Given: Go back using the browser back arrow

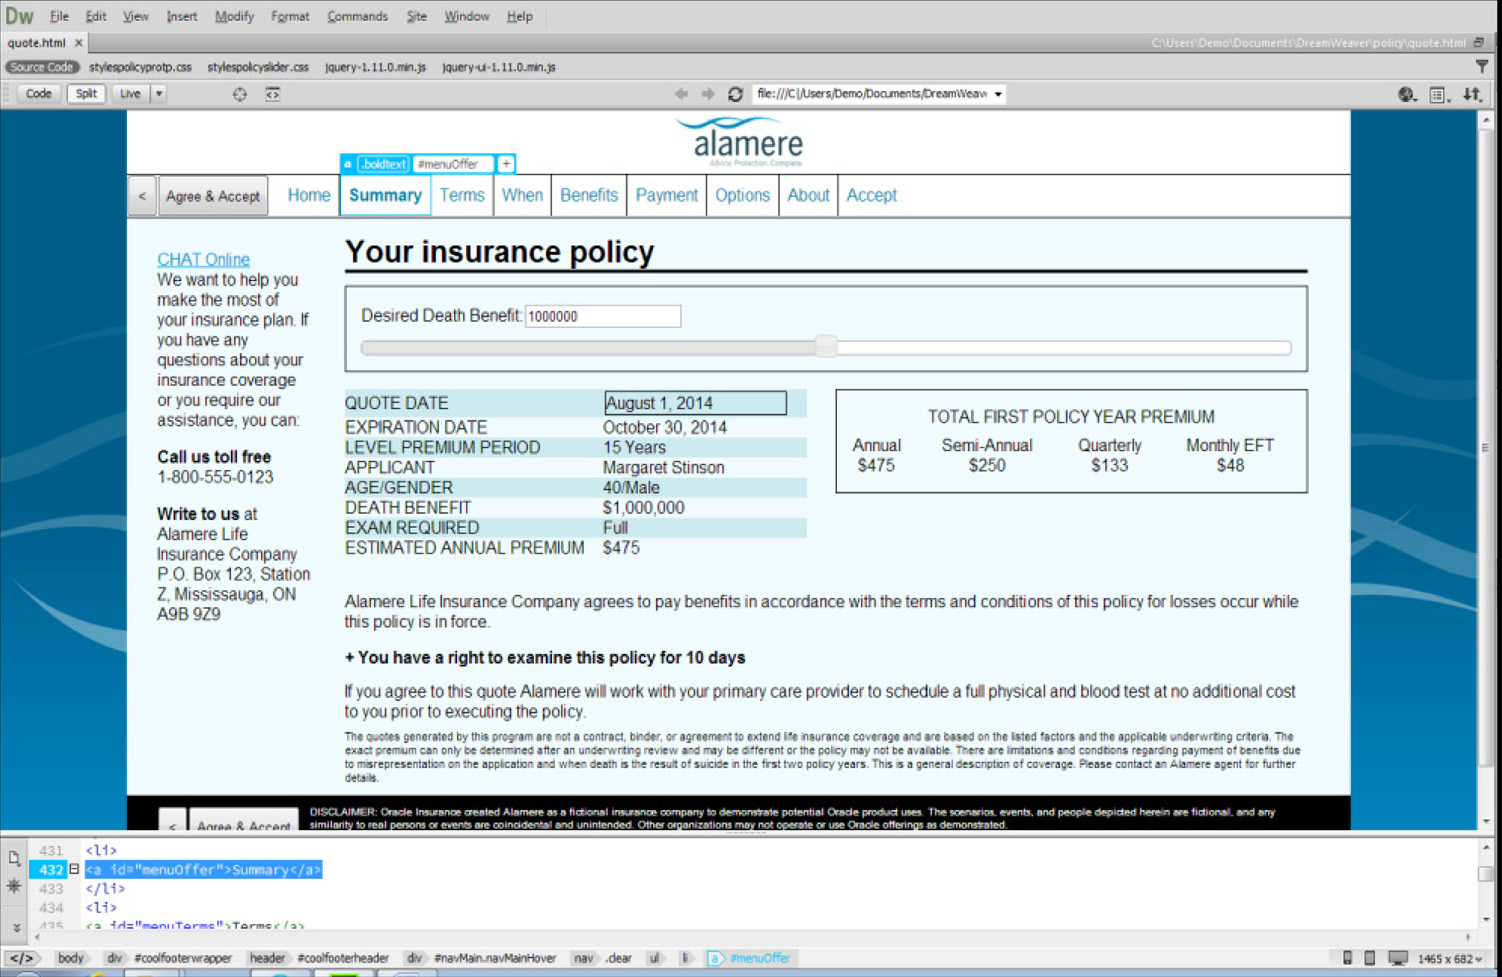Looking at the screenshot, I should click(682, 94).
